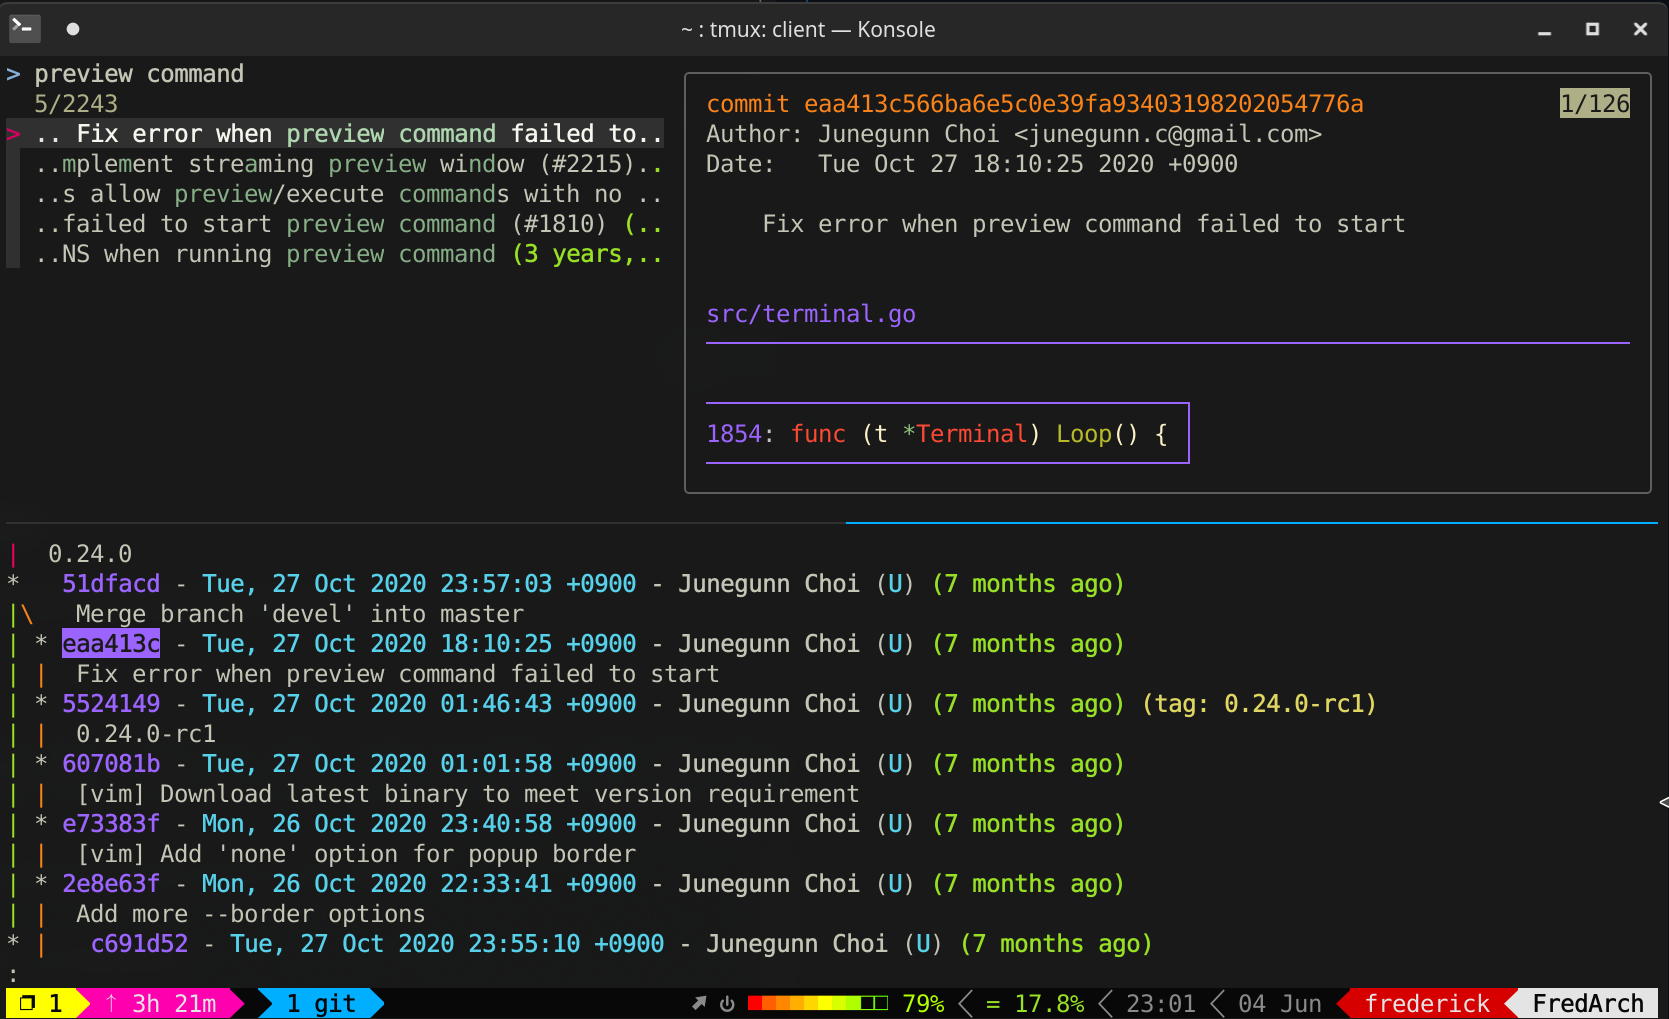Click the fzf query prompt 'preview command'
Image resolution: width=1669 pixels, height=1019 pixels.
pyautogui.click(x=139, y=74)
